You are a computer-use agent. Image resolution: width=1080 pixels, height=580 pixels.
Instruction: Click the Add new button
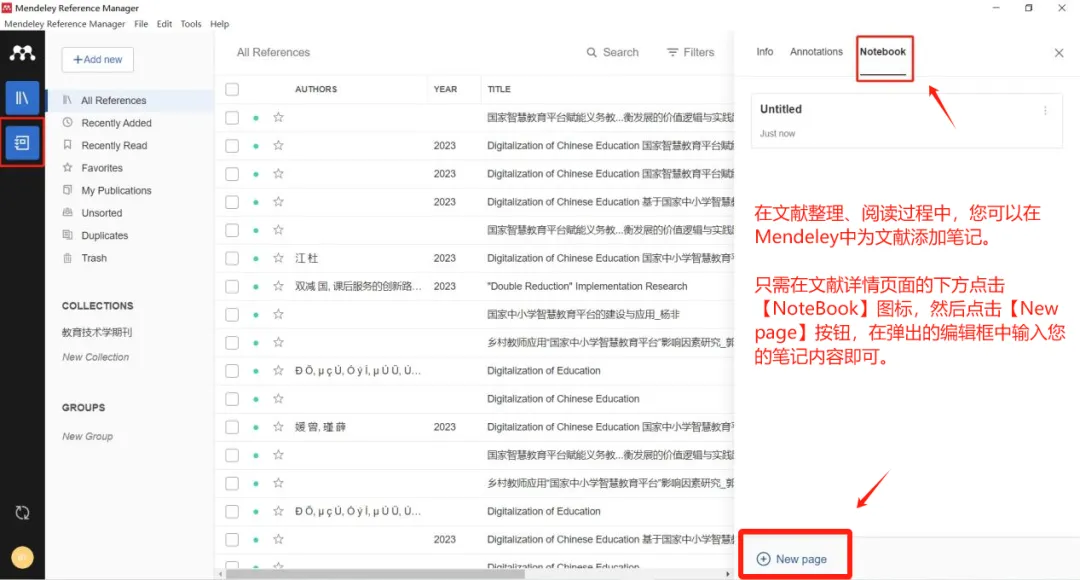[x=98, y=60]
